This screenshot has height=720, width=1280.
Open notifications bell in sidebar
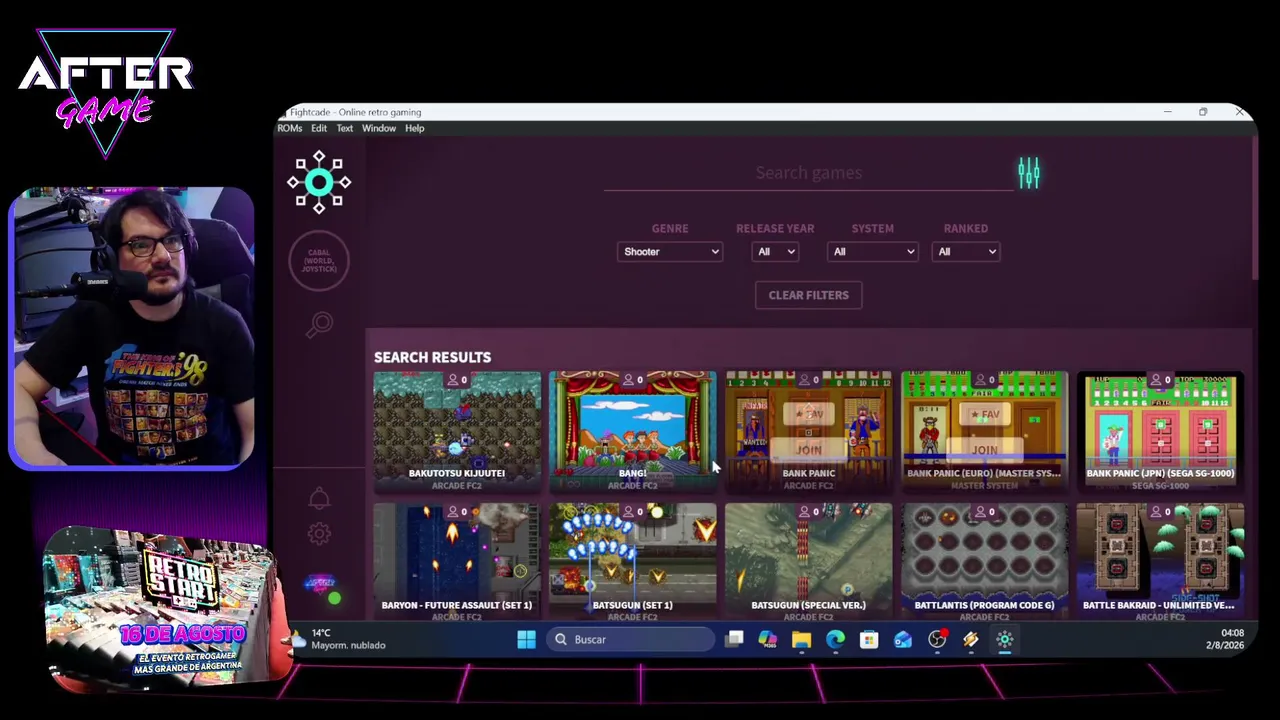click(319, 497)
